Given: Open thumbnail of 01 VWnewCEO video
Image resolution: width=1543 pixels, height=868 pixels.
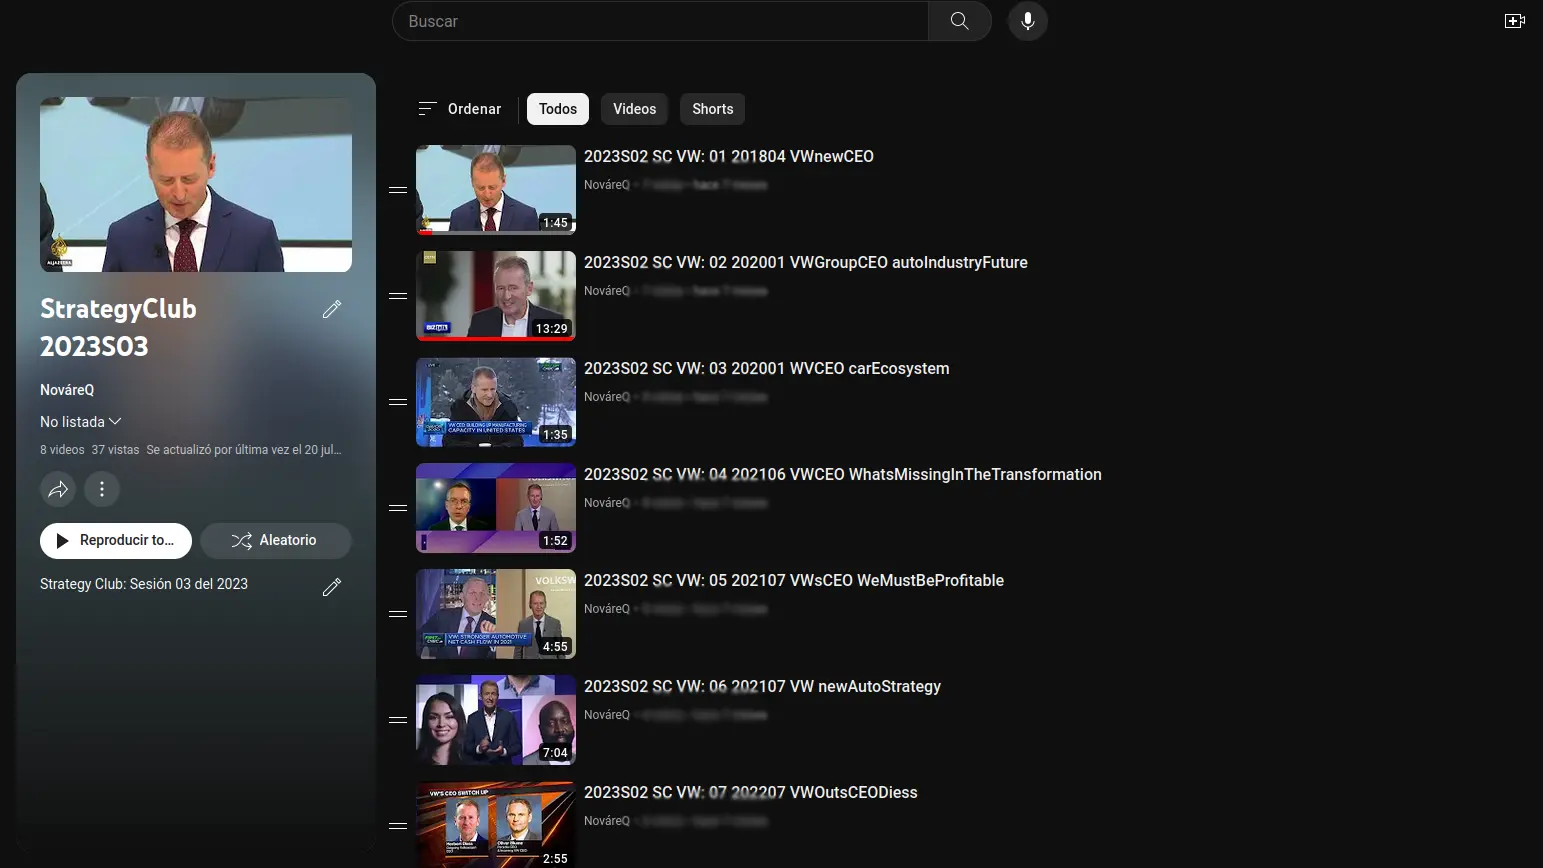Looking at the screenshot, I should (496, 190).
